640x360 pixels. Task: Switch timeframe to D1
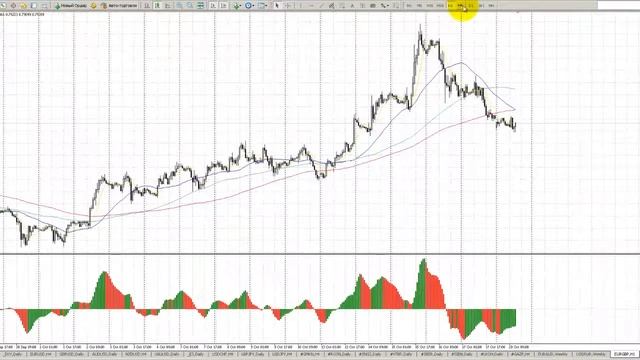(x=471, y=6)
